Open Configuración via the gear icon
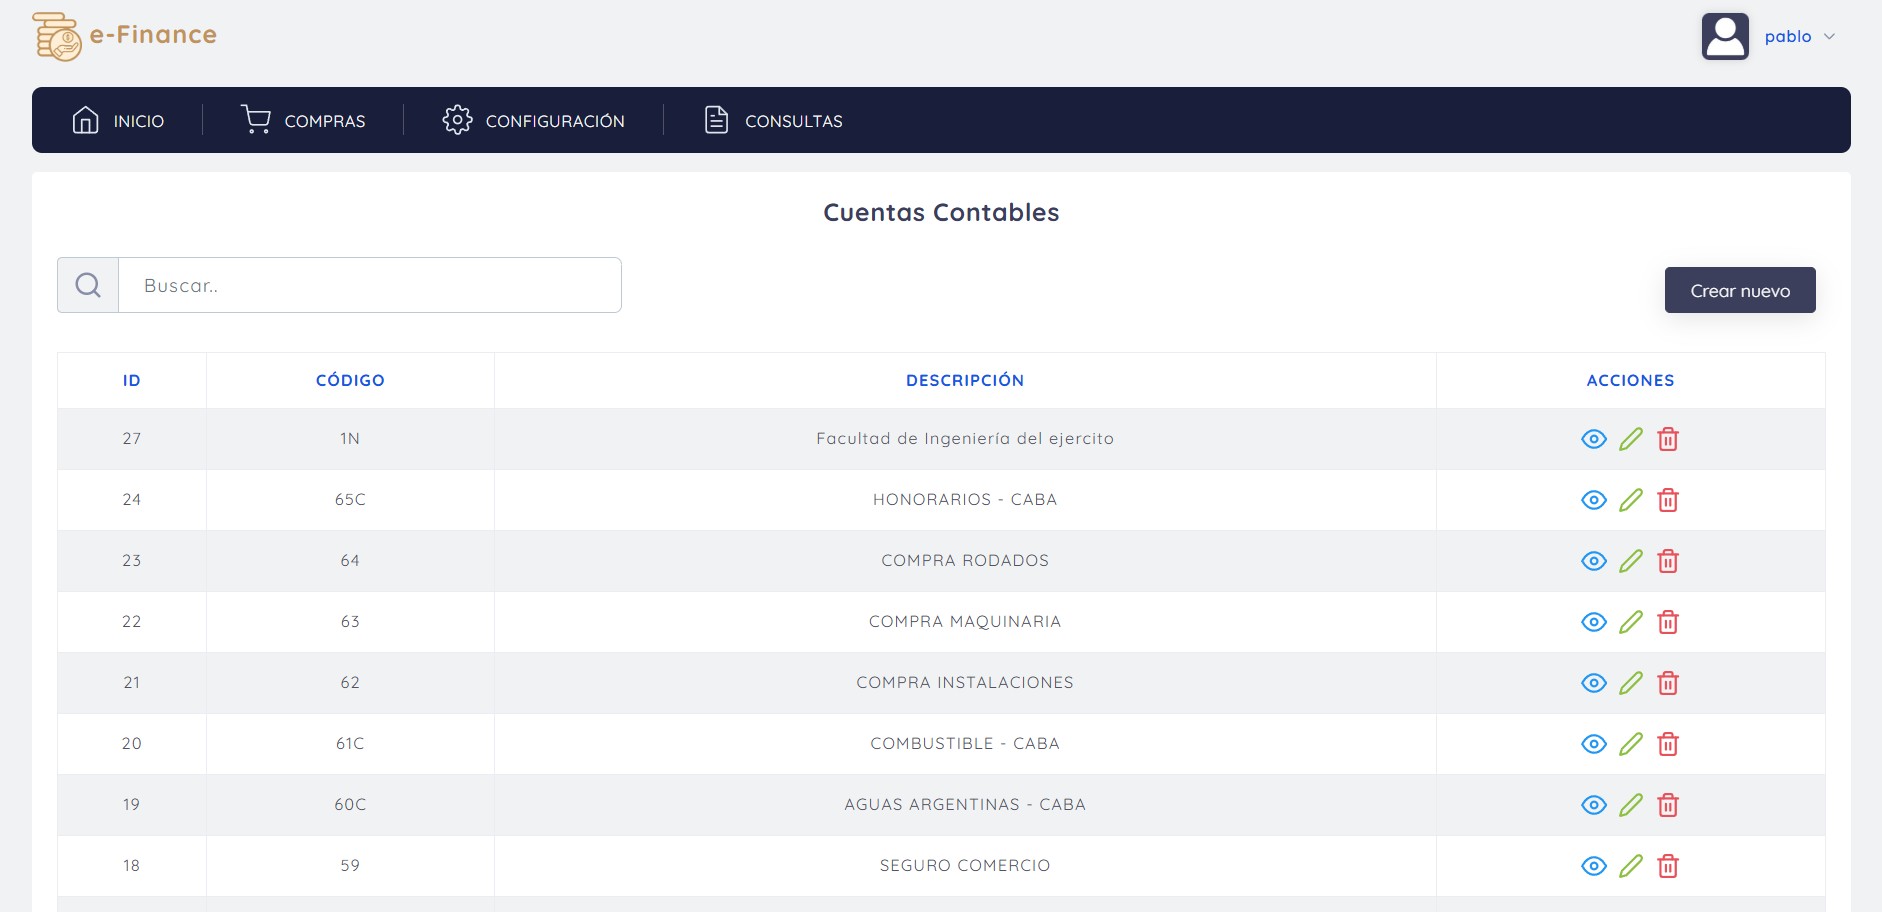This screenshot has height=912, width=1882. coord(458,119)
